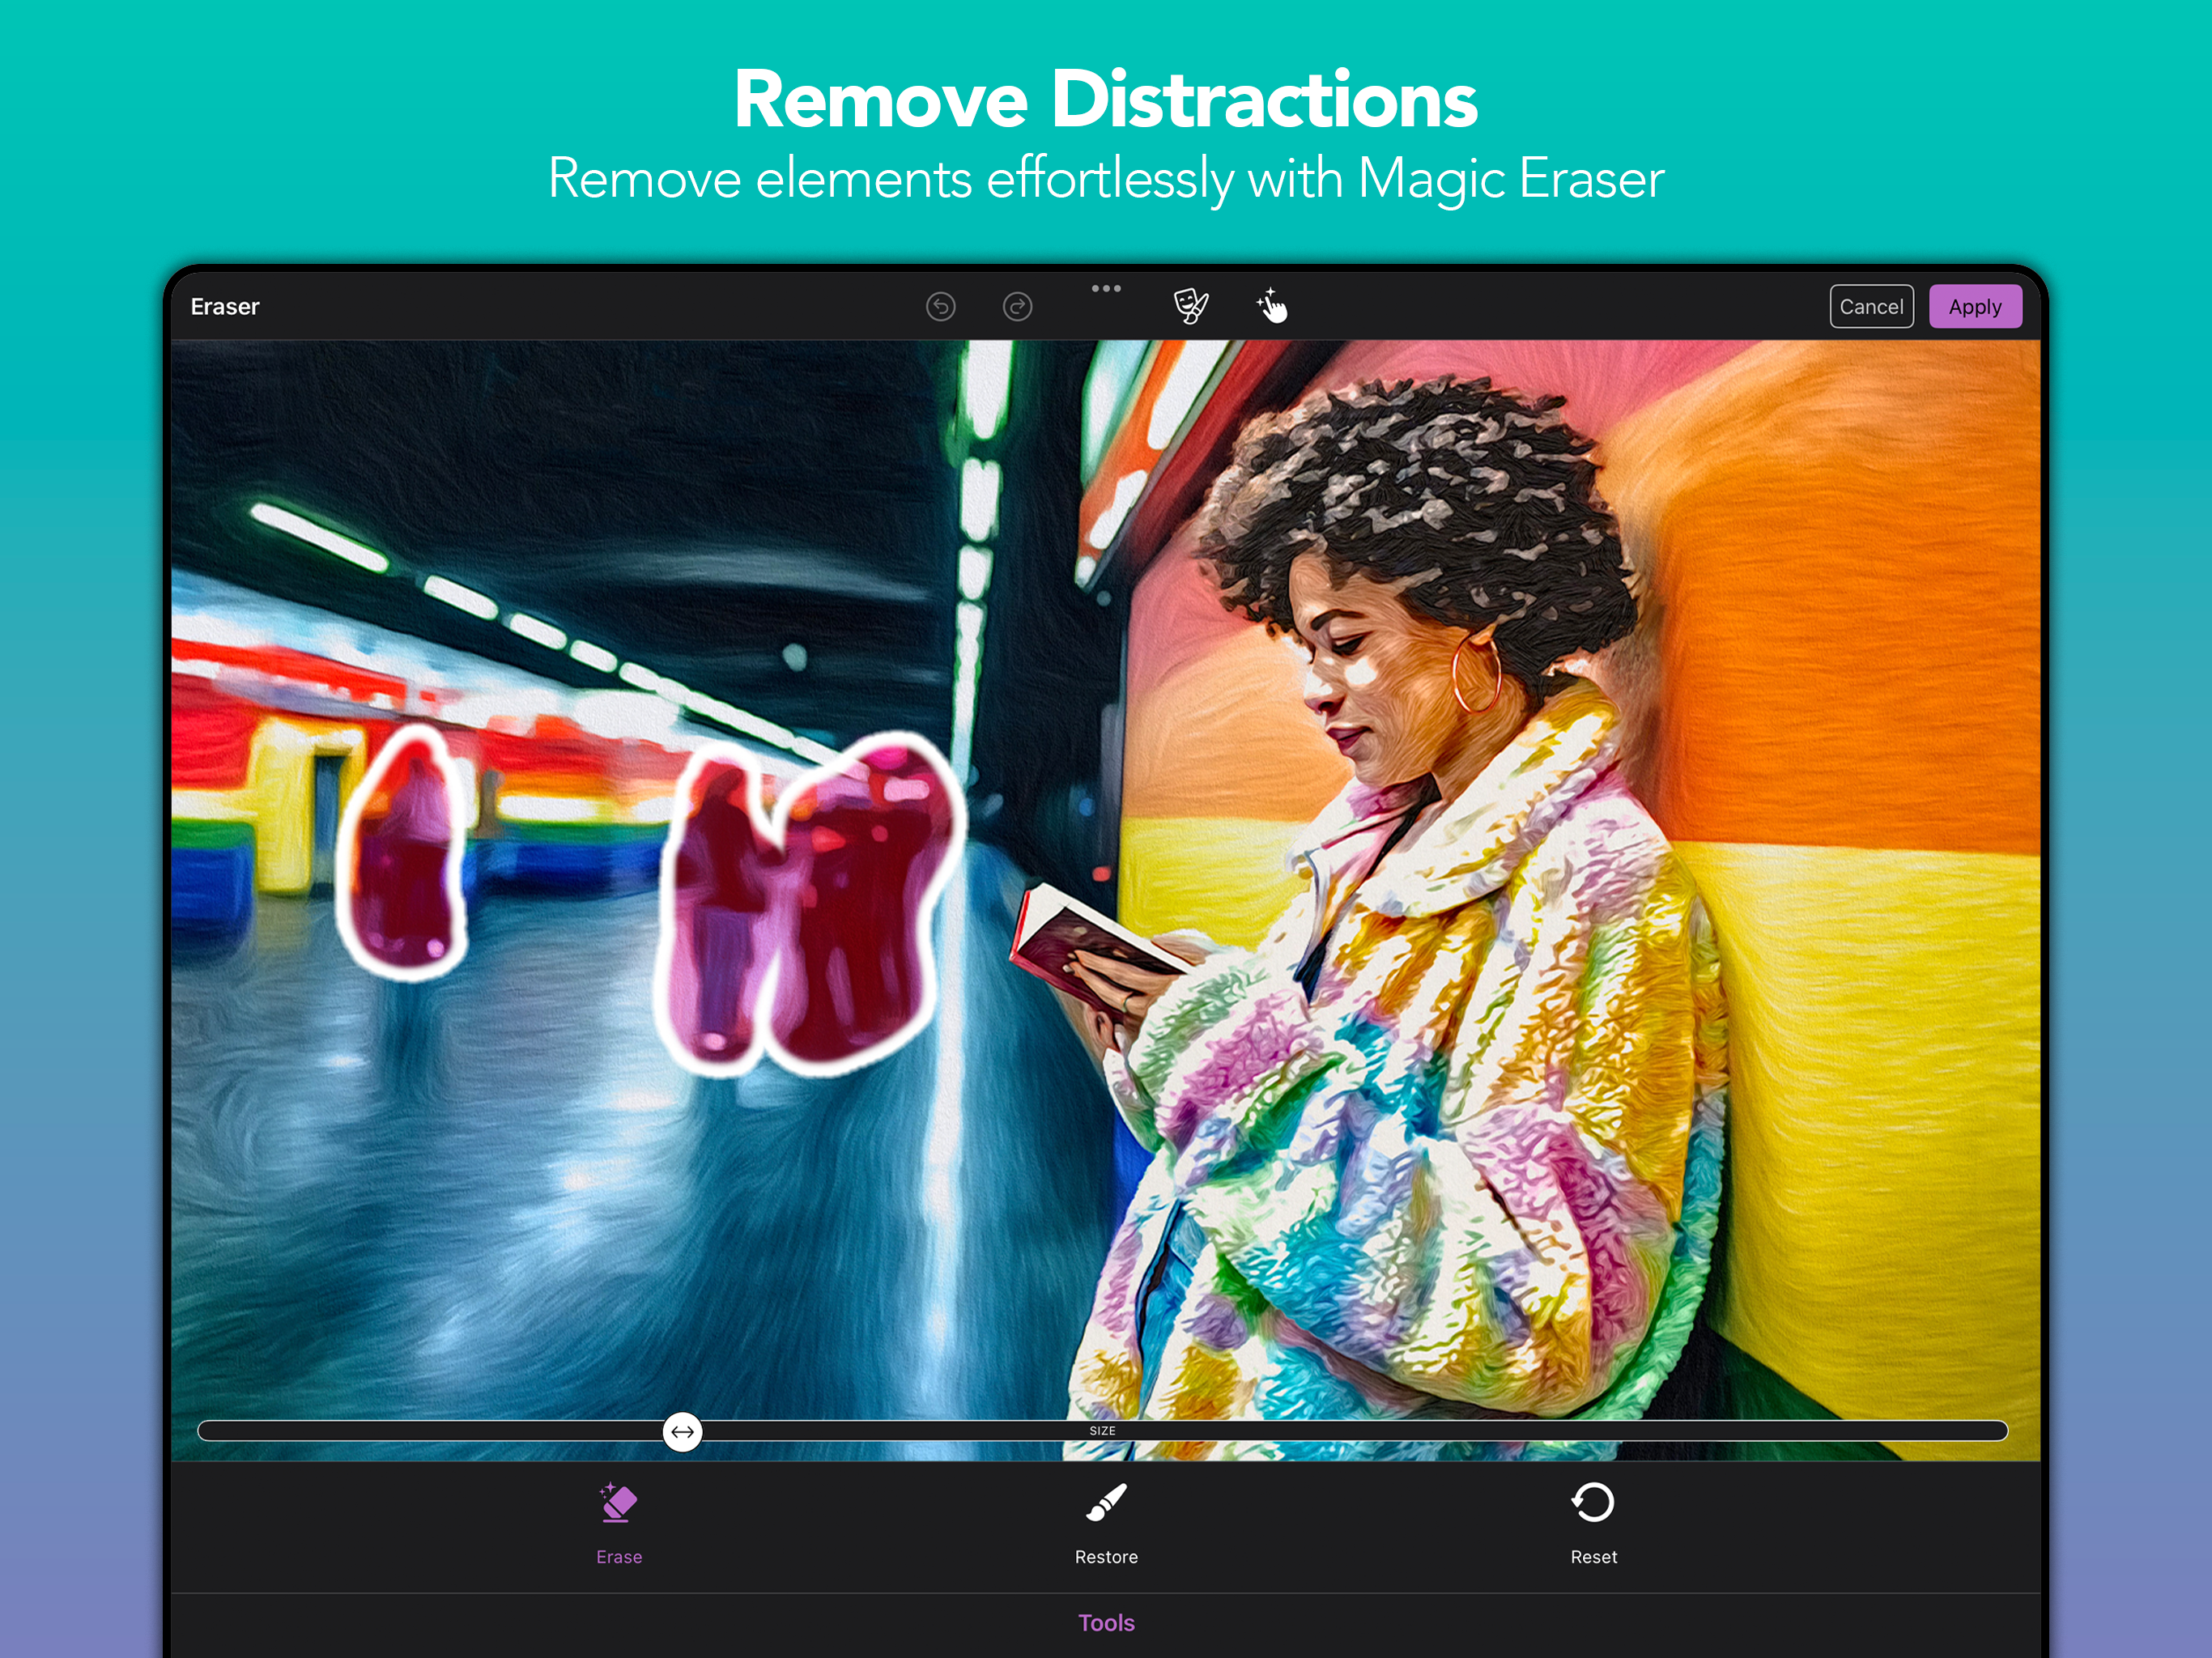Cancel the Eraser edits
Screen dimensions: 2212x1658
1871,306
